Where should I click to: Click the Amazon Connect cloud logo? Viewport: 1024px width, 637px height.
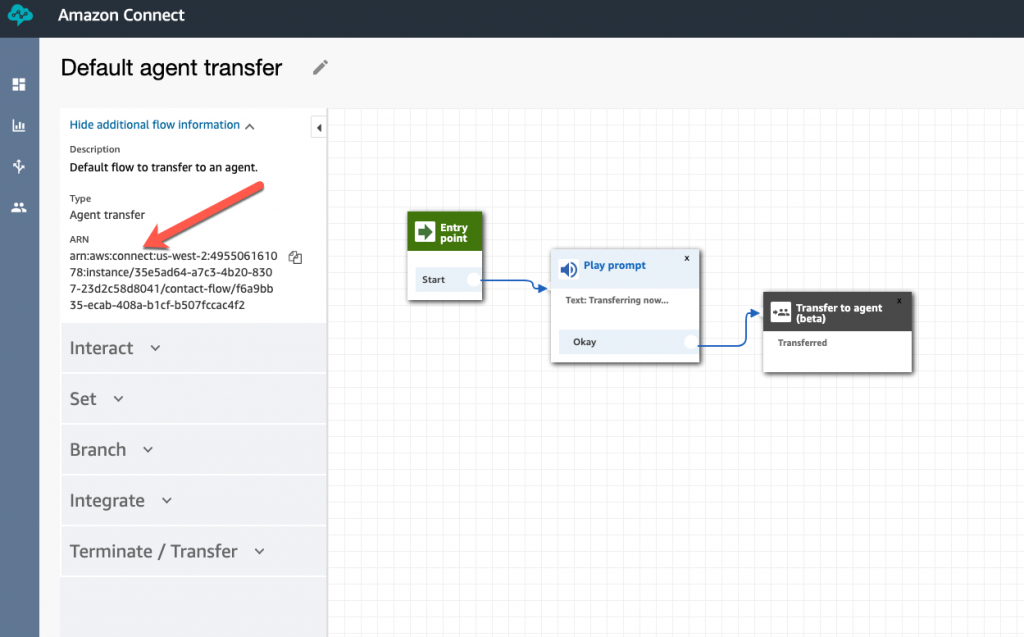[x=19, y=17]
